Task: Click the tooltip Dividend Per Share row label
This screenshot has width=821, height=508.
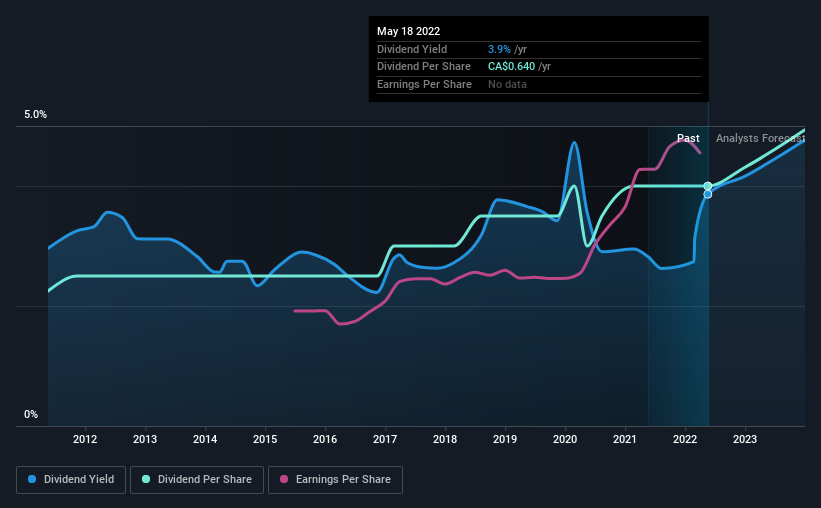Action: (424, 67)
